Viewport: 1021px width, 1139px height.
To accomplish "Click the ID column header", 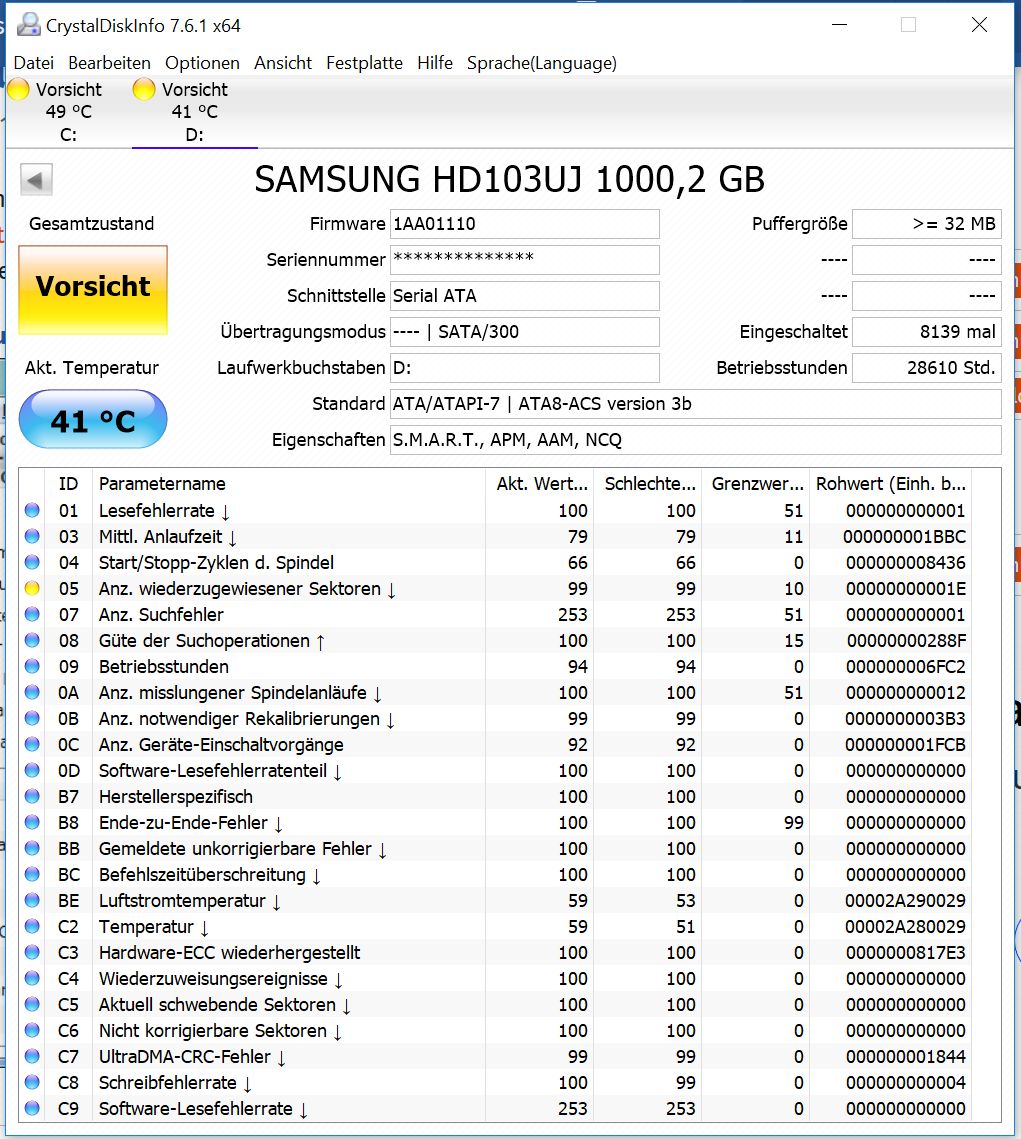I will 68,484.
